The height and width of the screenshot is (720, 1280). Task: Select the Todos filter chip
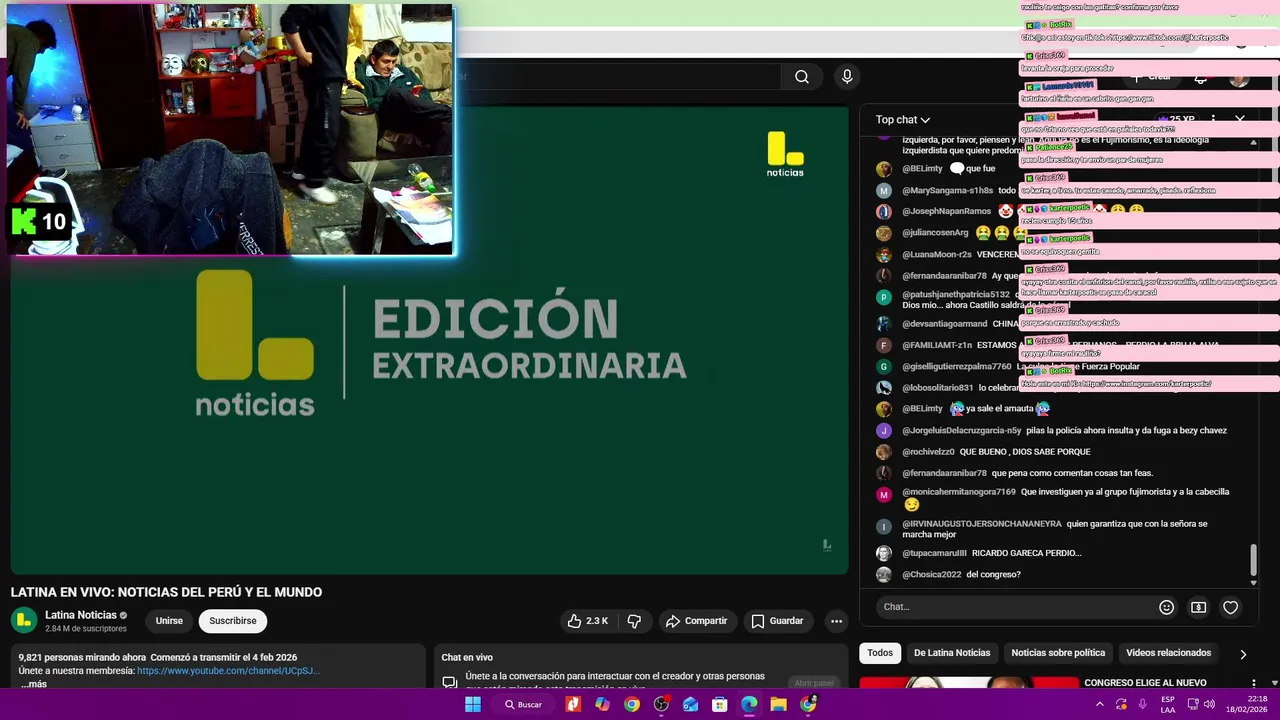(880, 653)
